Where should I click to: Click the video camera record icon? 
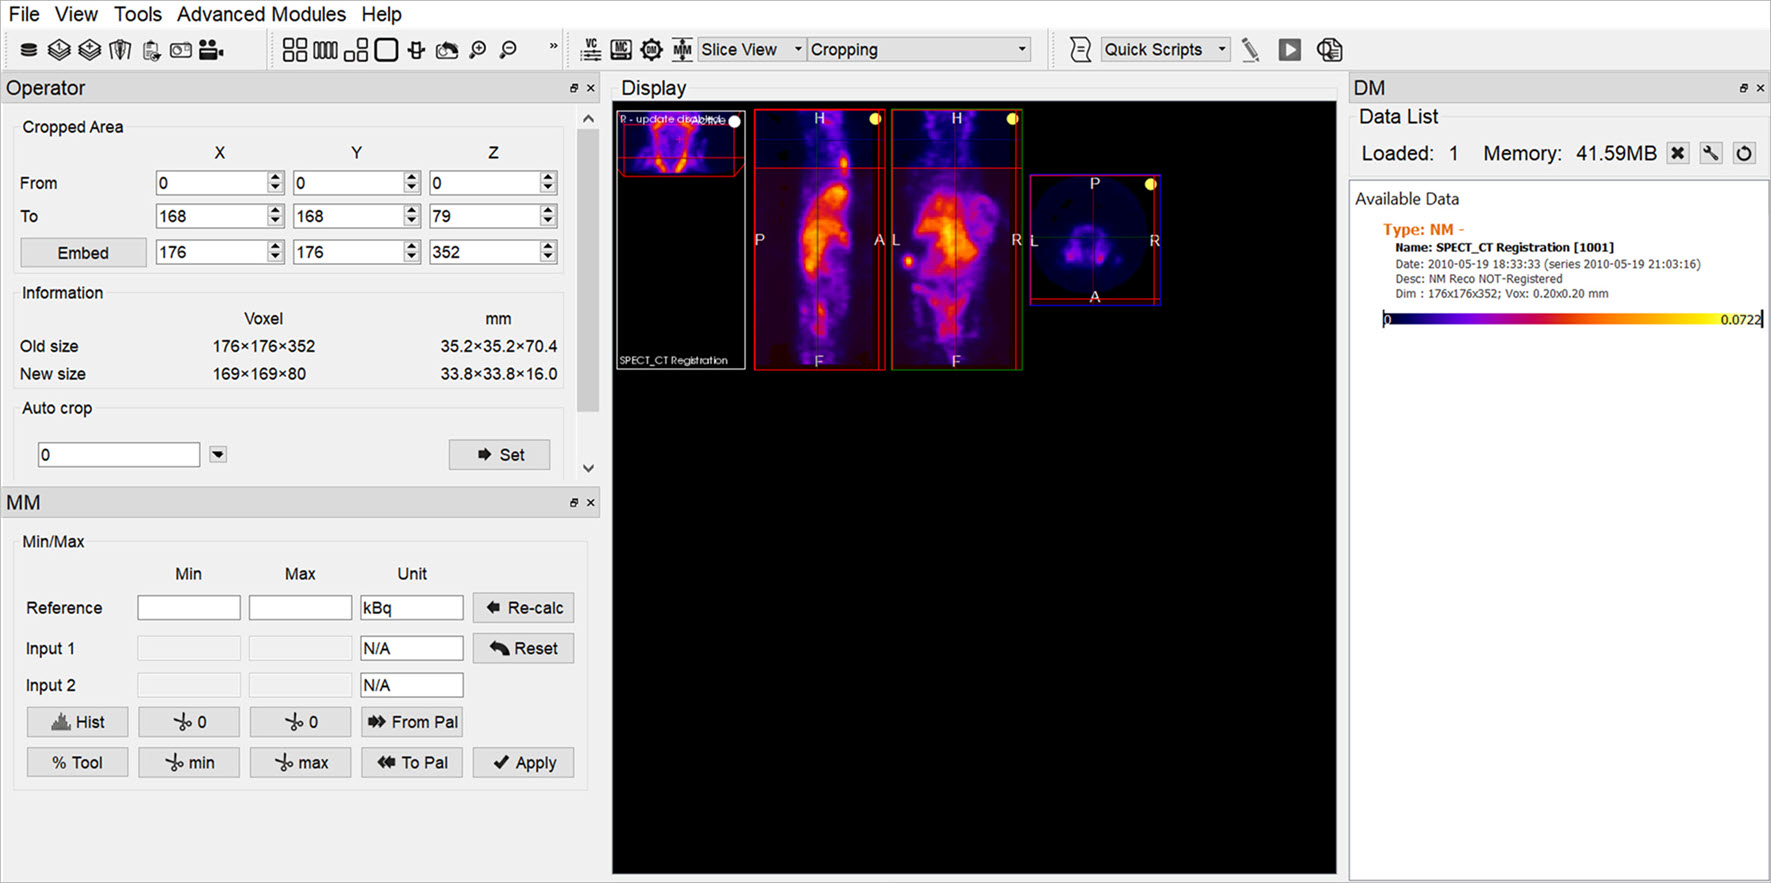(211, 50)
